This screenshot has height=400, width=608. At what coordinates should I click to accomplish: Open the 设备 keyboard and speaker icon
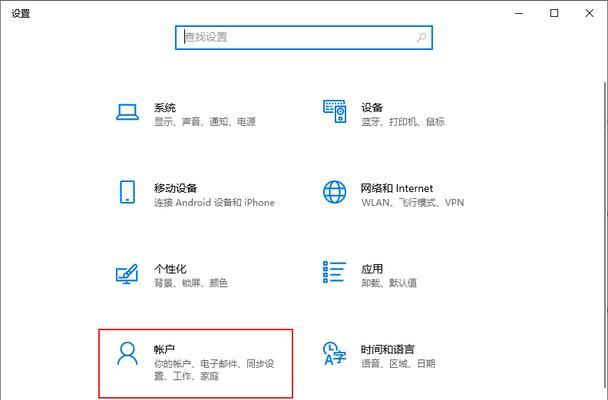(335, 111)
